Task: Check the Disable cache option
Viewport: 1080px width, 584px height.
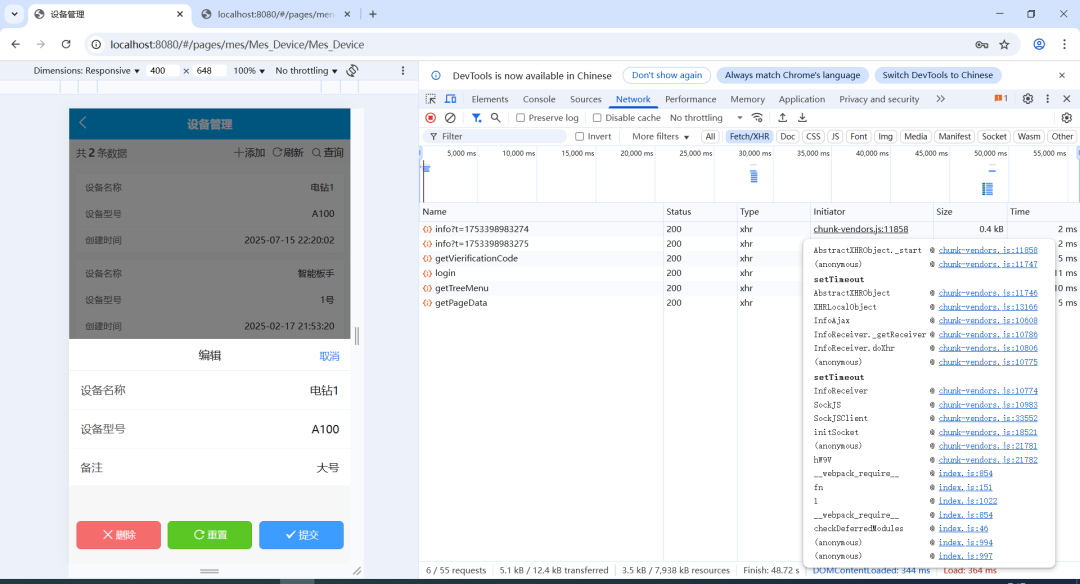Action: [597, 118]
